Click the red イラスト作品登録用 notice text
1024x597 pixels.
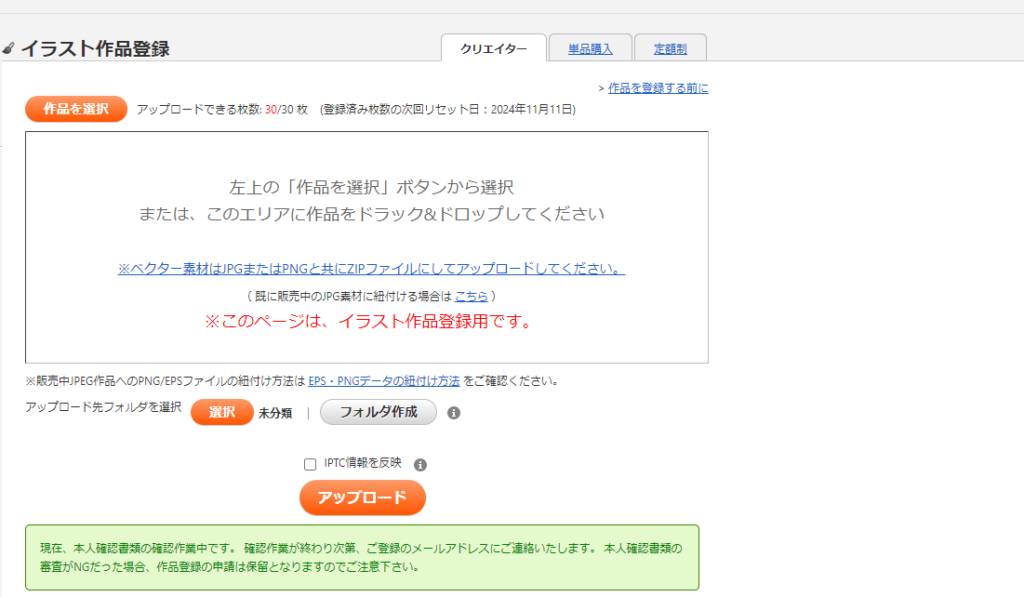click(x=370, y=321)
